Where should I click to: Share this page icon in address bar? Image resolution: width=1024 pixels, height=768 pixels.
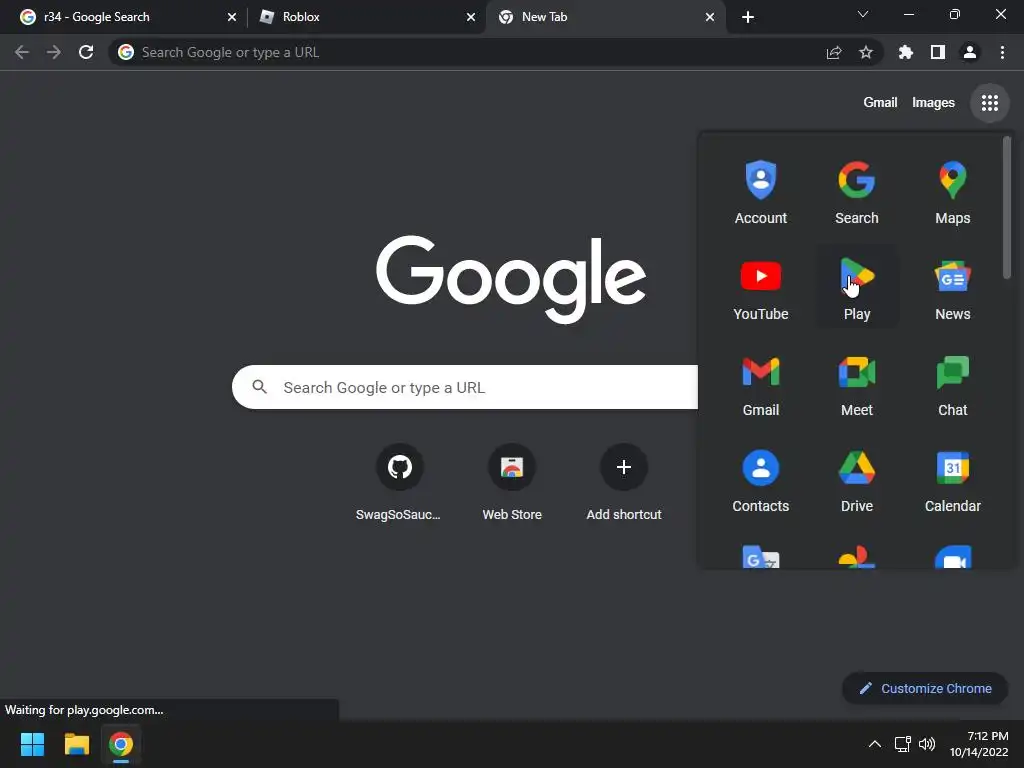point(833,52)
